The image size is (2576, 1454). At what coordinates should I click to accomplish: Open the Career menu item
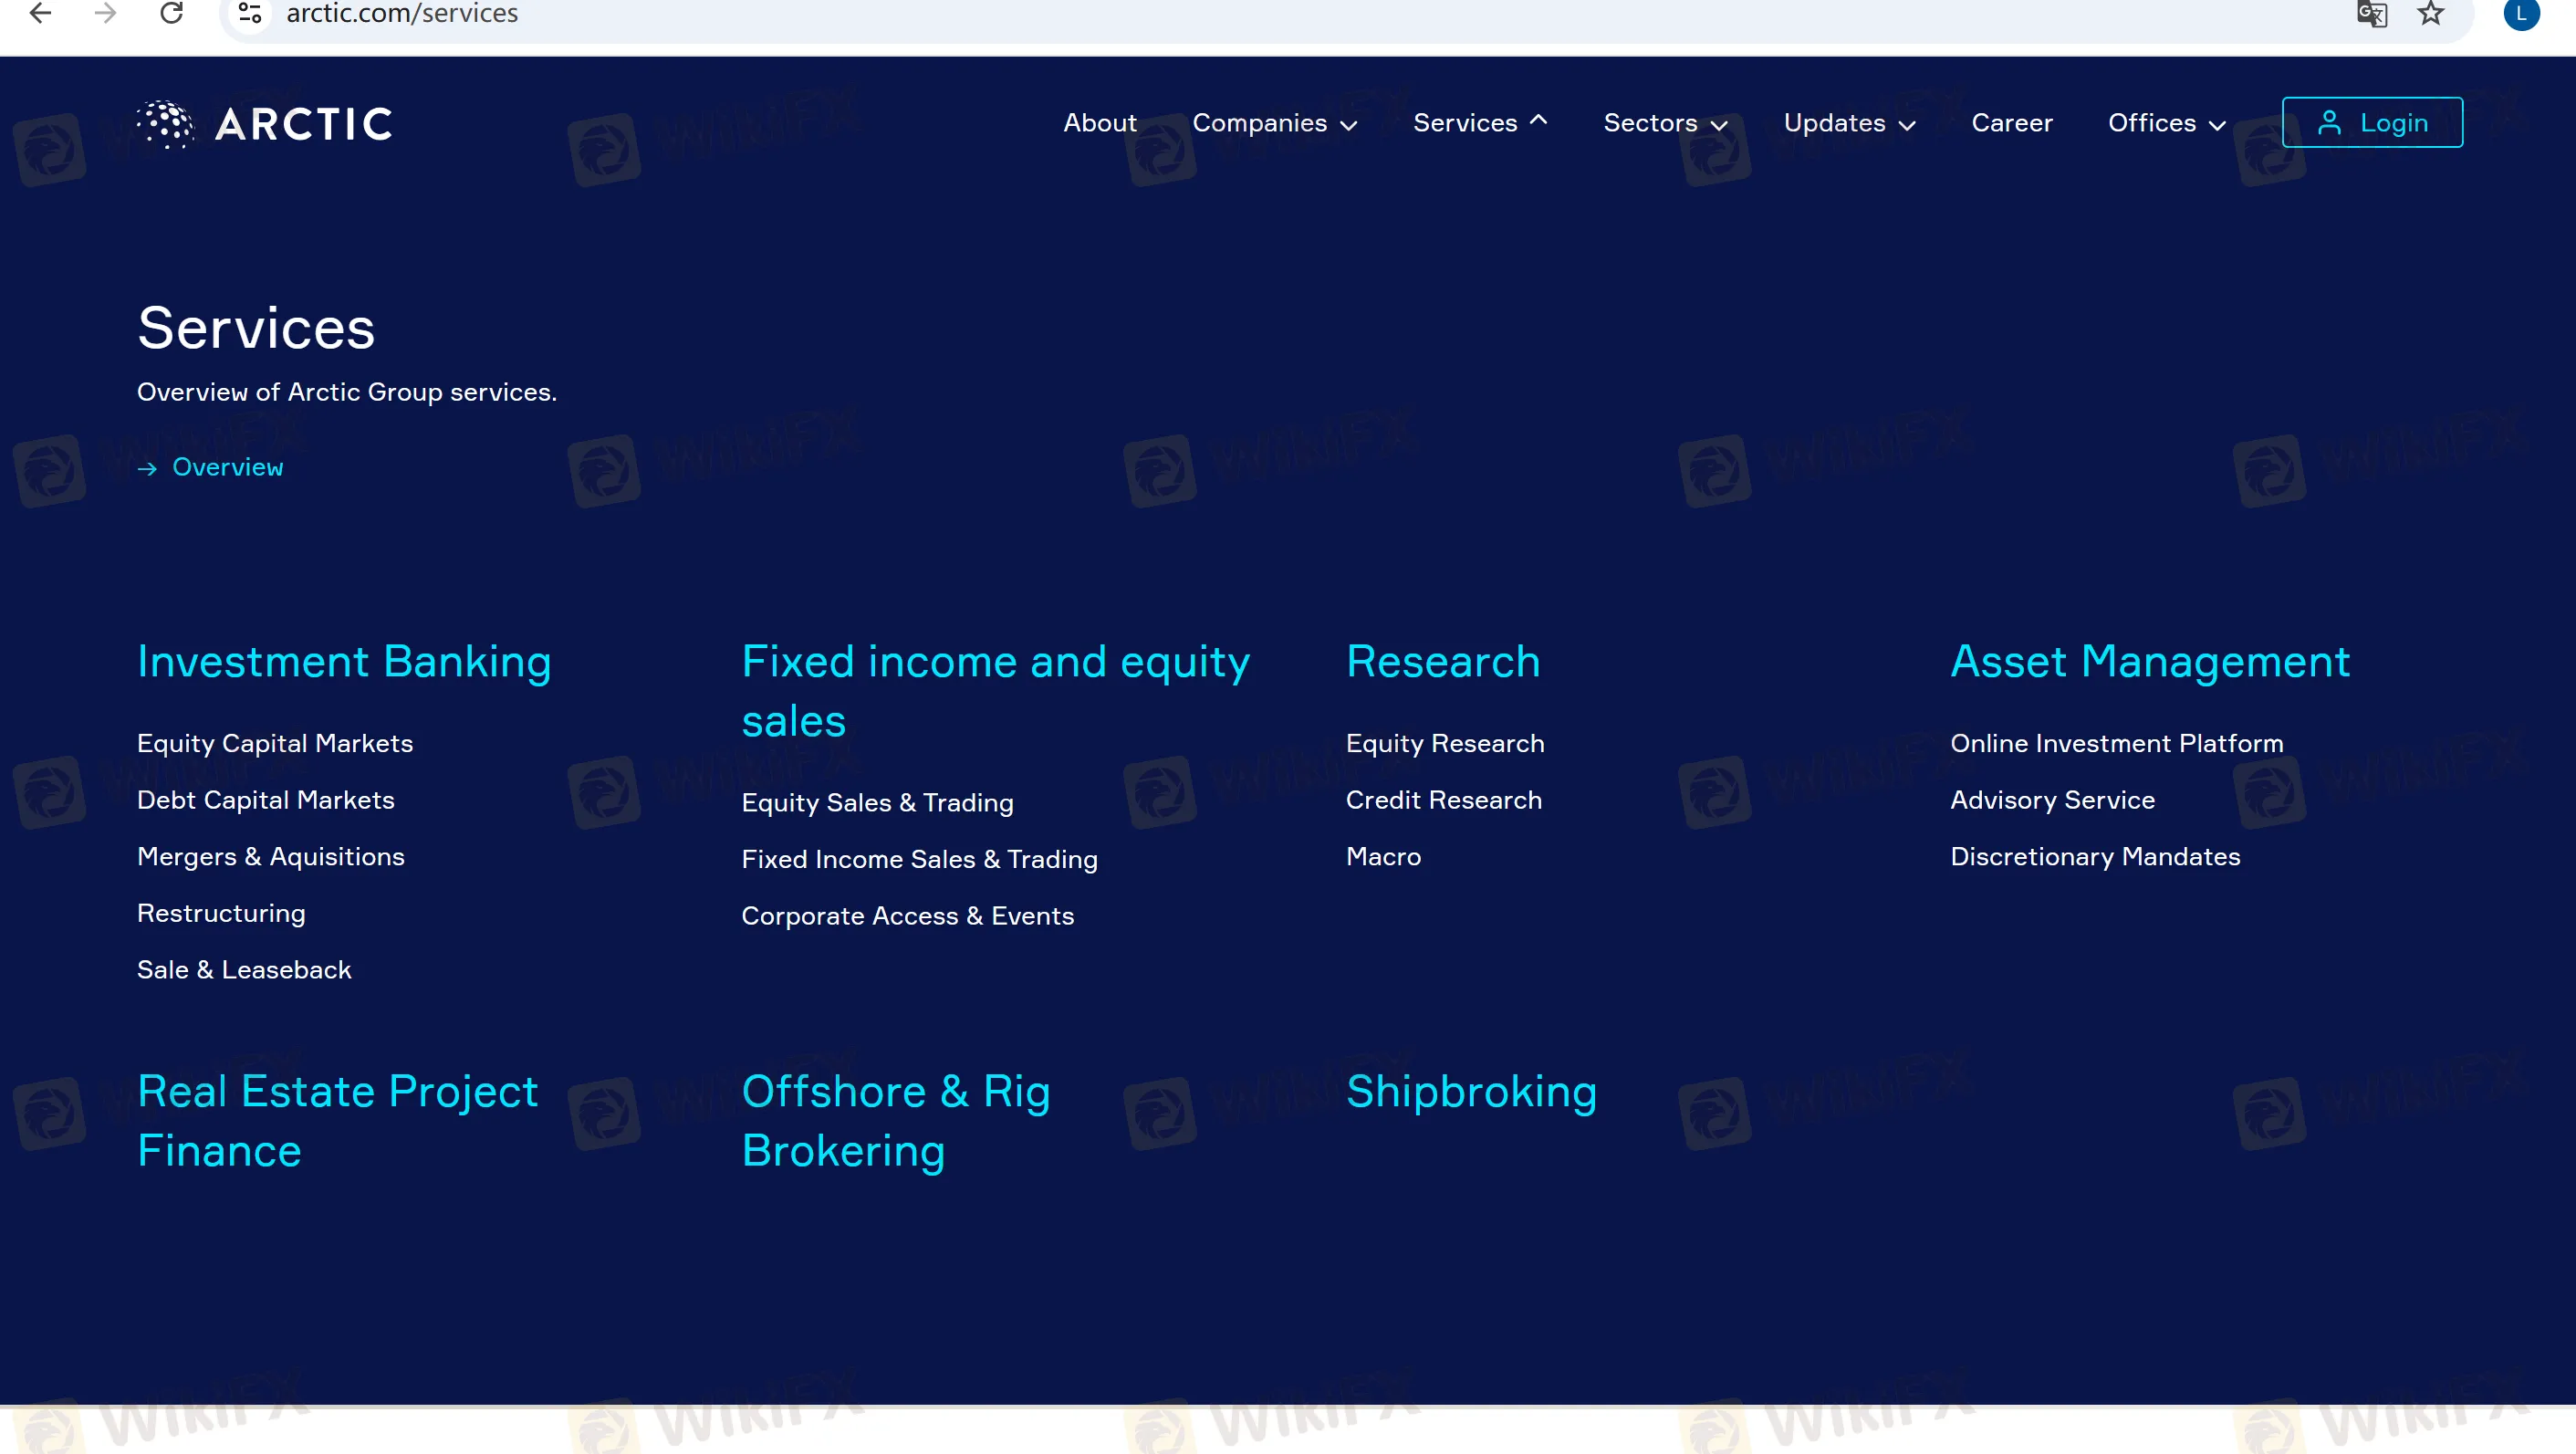click(x=2011, y=123)
